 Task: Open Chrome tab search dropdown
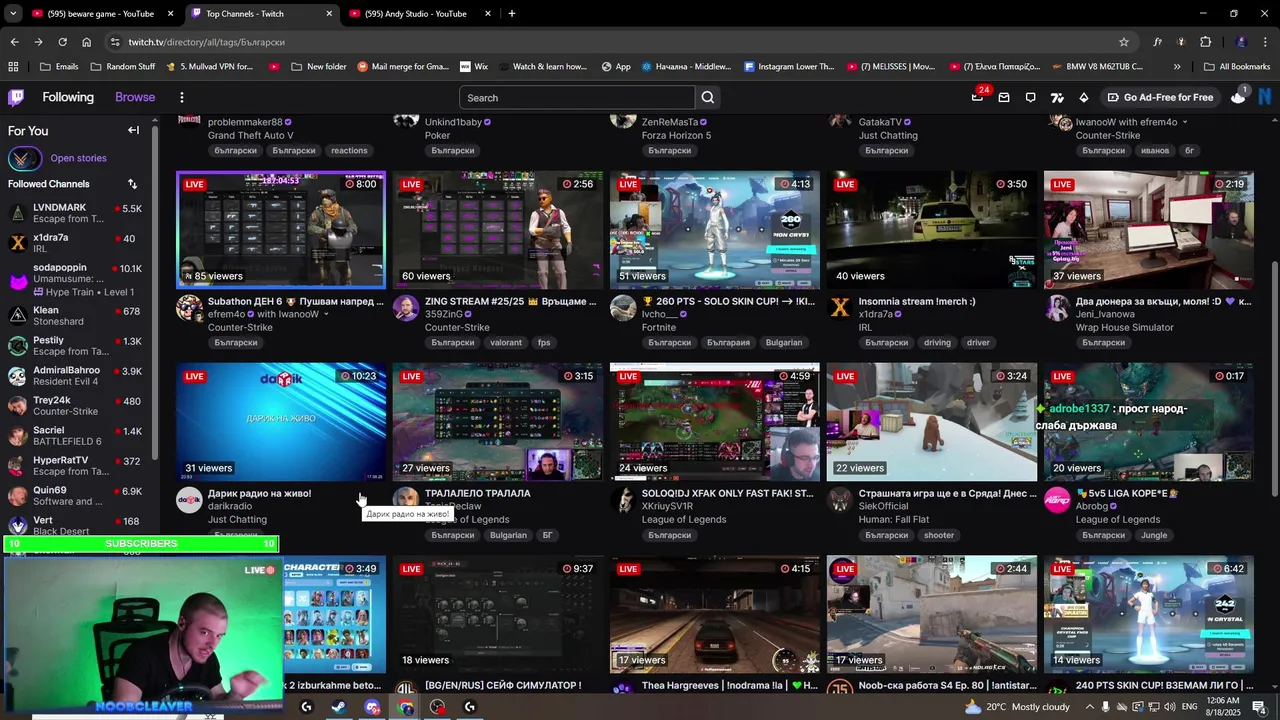point(13,14)
